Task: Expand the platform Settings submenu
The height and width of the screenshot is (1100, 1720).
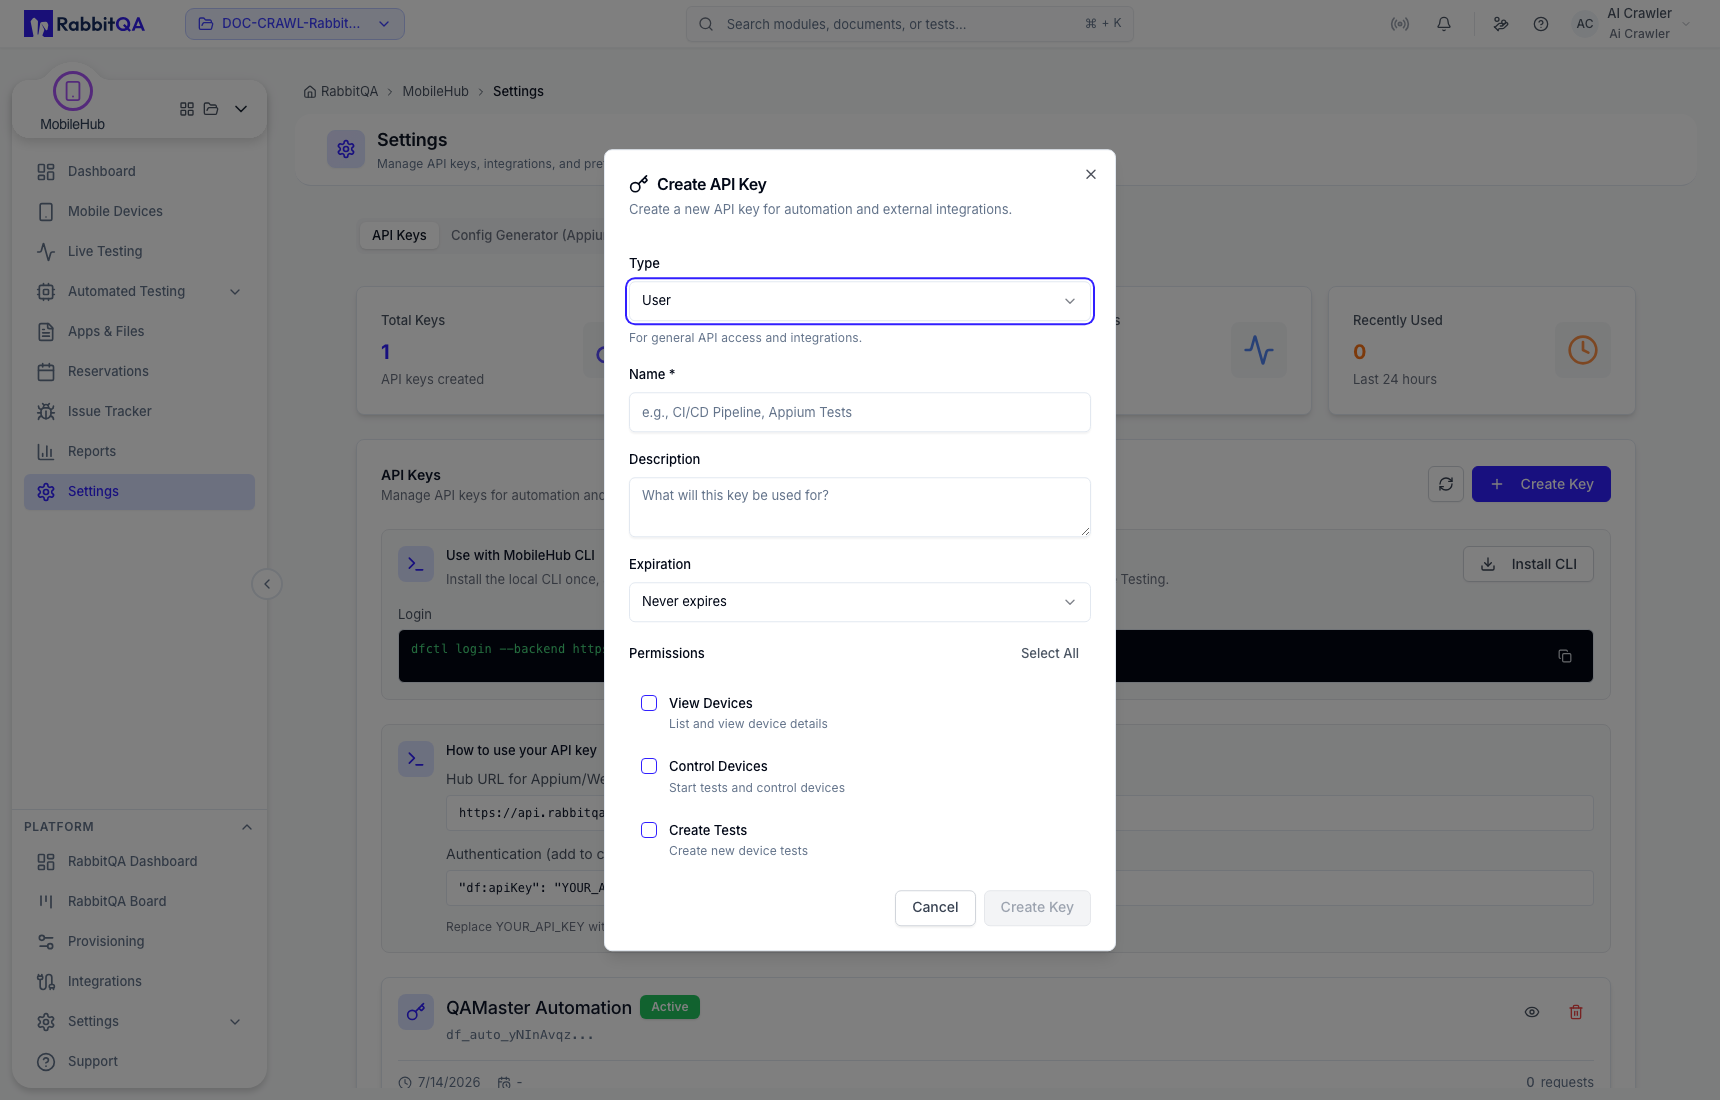Action: coord(235,1022)
